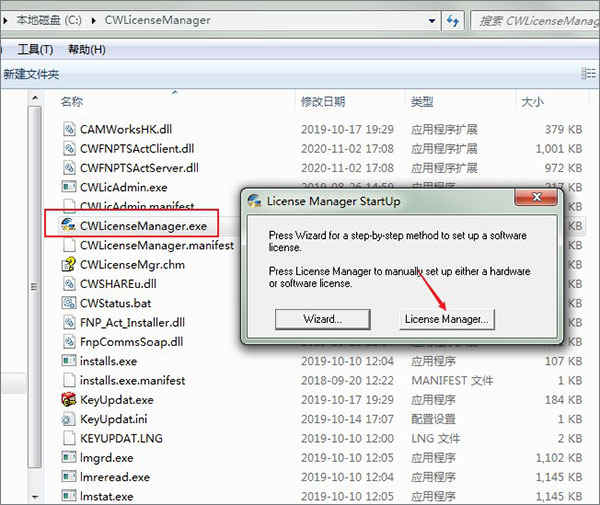This screenshot has width=600, height=505.
Task: Click the installs.exe.manifest file icon
Action: 69,380
